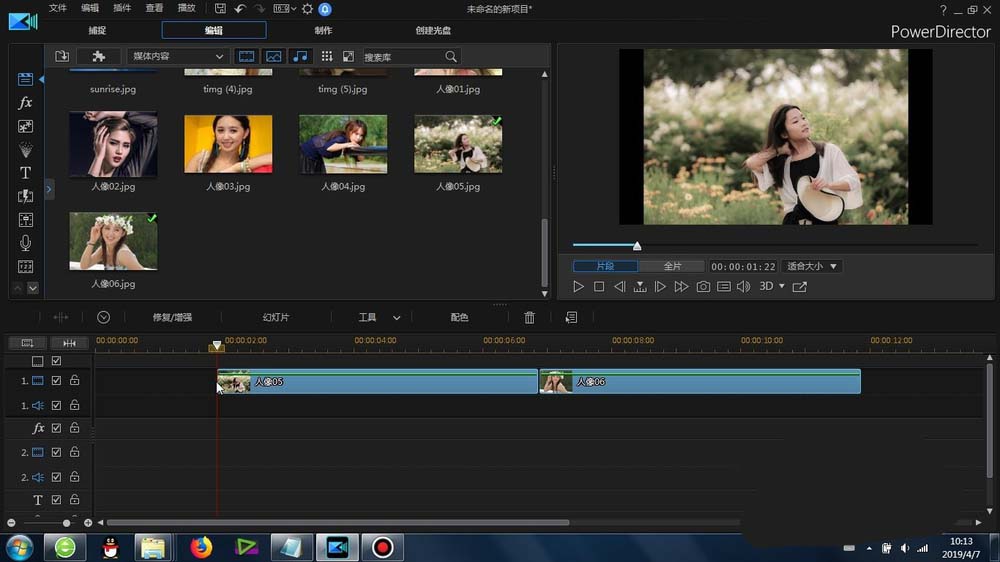Click the 修复/增强 button
The width and height of the screenshot is (1000, 562).
click(172, 317)
